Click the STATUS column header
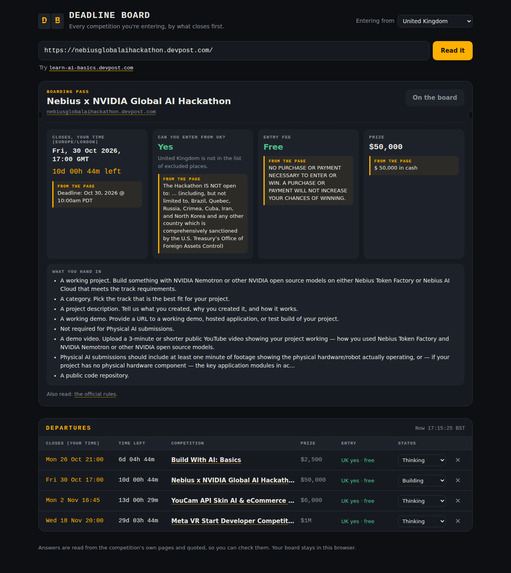 tap(407, 443)
